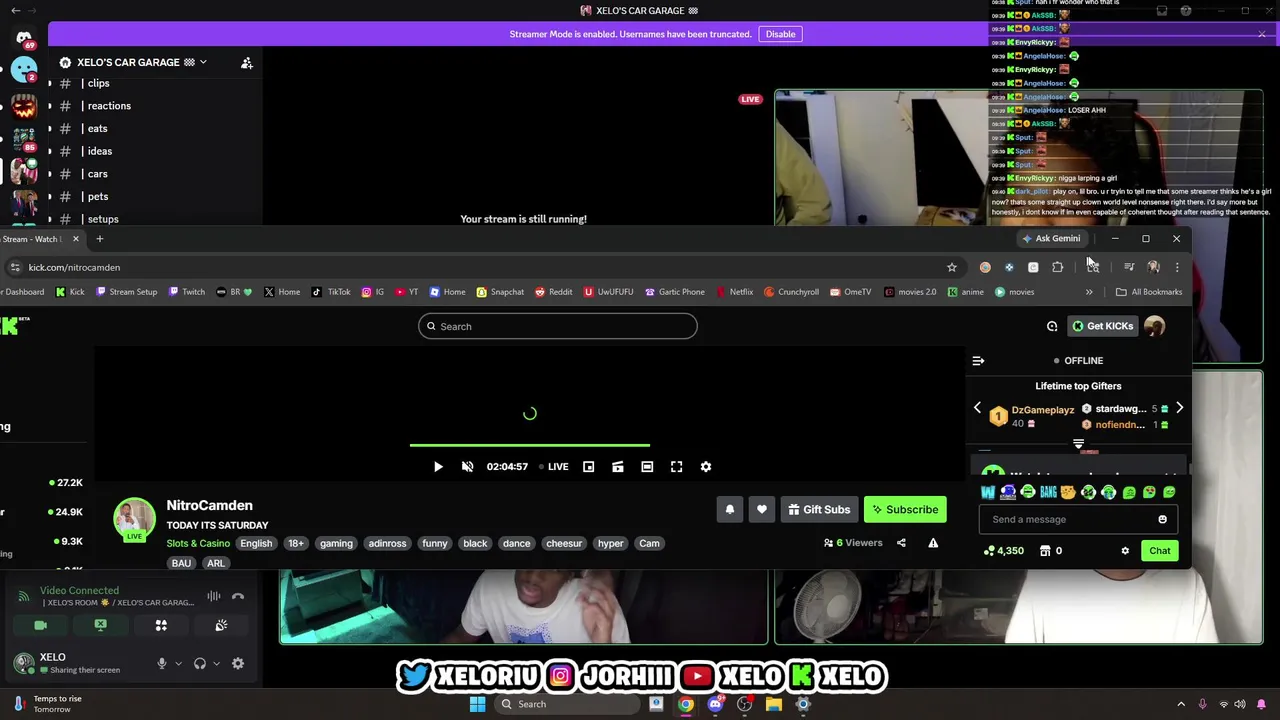Click the green Subscribe button

point(905,510)
